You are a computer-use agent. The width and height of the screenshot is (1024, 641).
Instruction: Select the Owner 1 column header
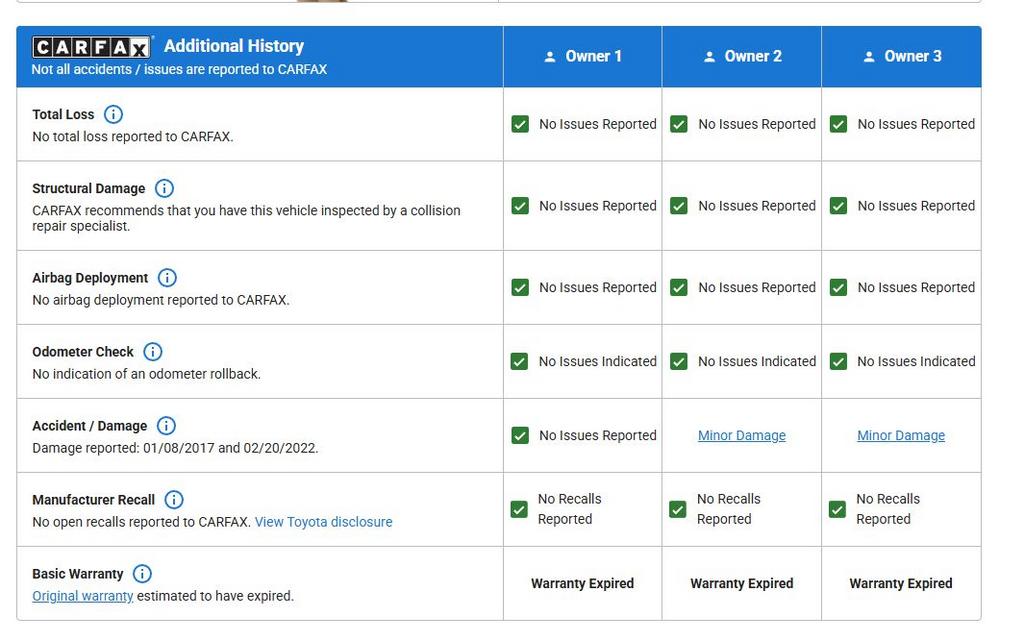[583, 57]
